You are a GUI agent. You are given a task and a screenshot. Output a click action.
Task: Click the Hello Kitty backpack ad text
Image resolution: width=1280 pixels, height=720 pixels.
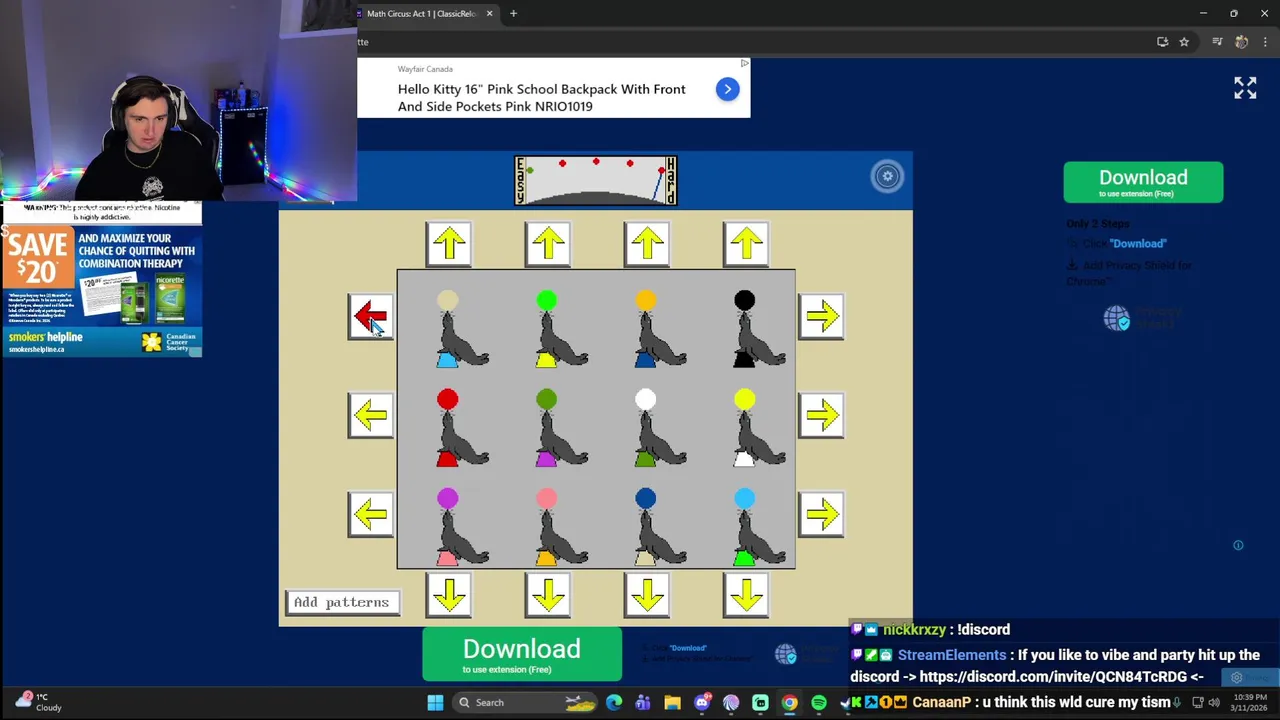[541, 98]
